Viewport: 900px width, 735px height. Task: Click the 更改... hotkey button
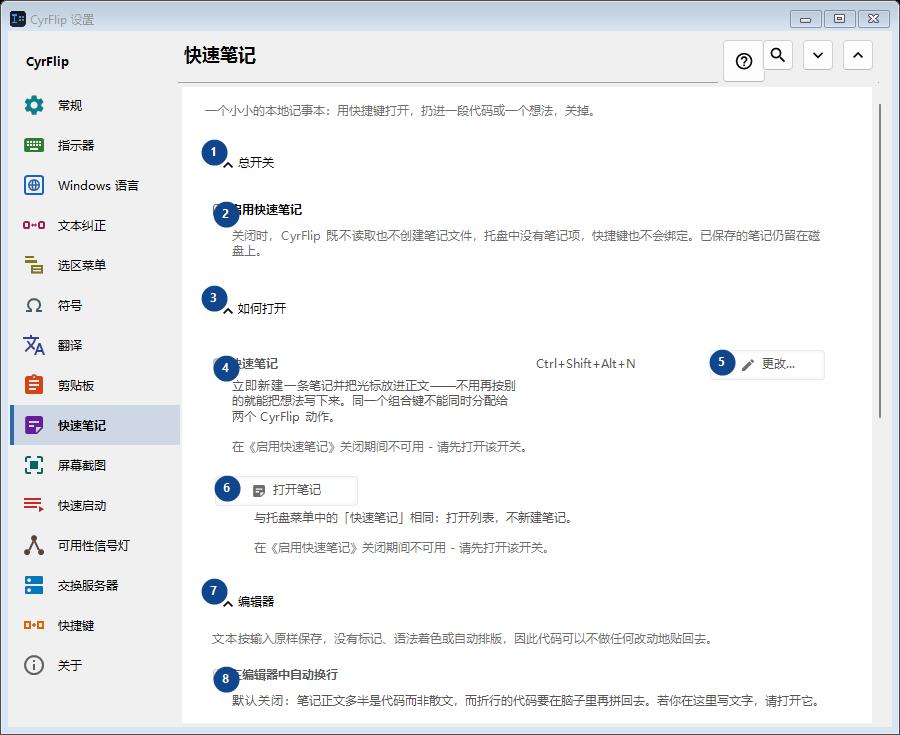767,364
